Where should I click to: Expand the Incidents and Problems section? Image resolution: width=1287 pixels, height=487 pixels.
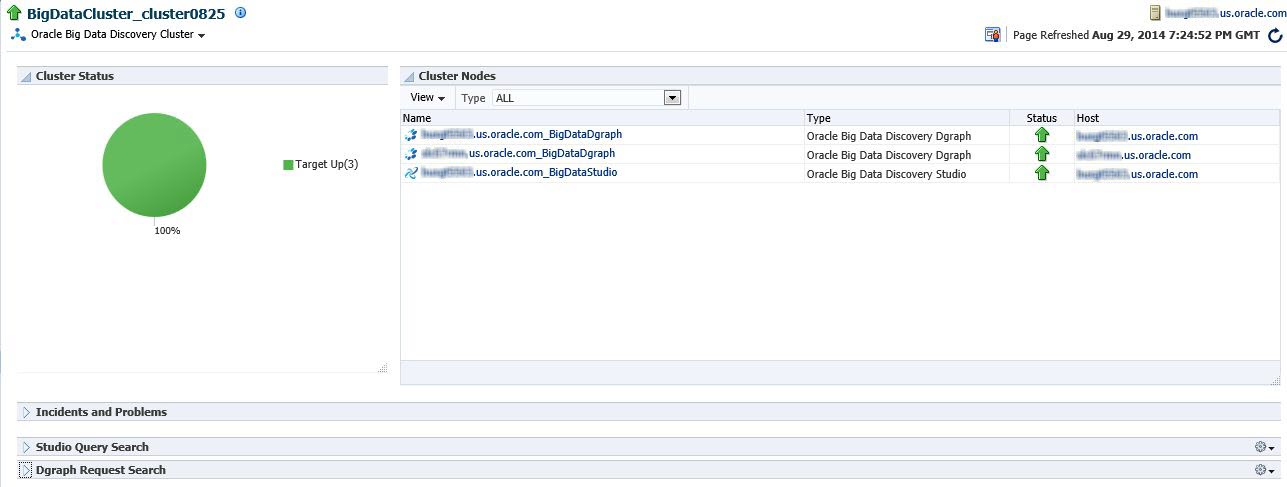coord(26,412)
